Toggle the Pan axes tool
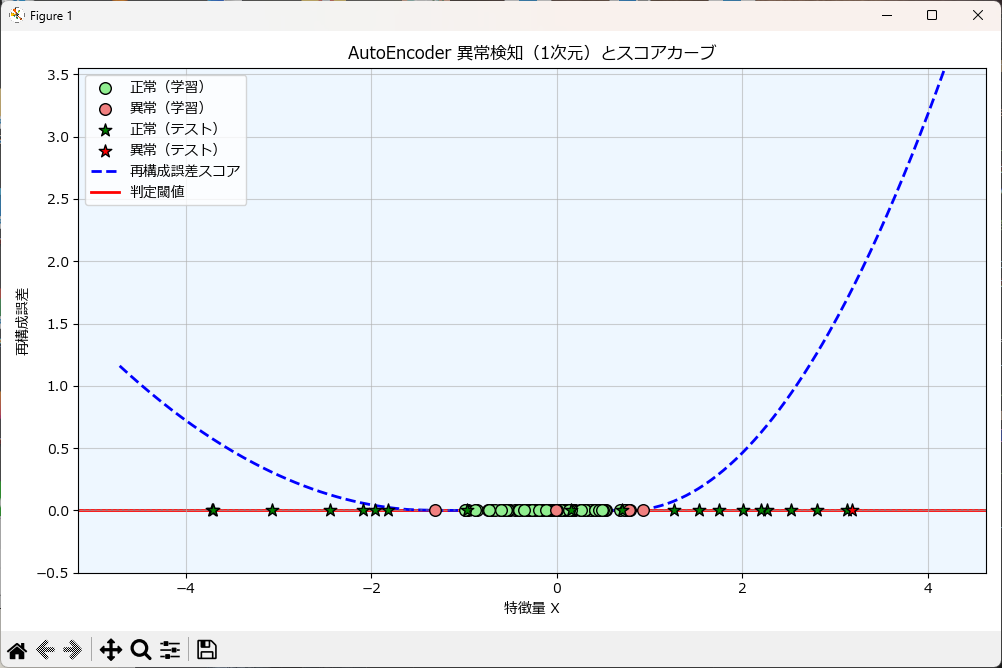The height and width of the screenshot is (668, 1002). tap(111, 650)
